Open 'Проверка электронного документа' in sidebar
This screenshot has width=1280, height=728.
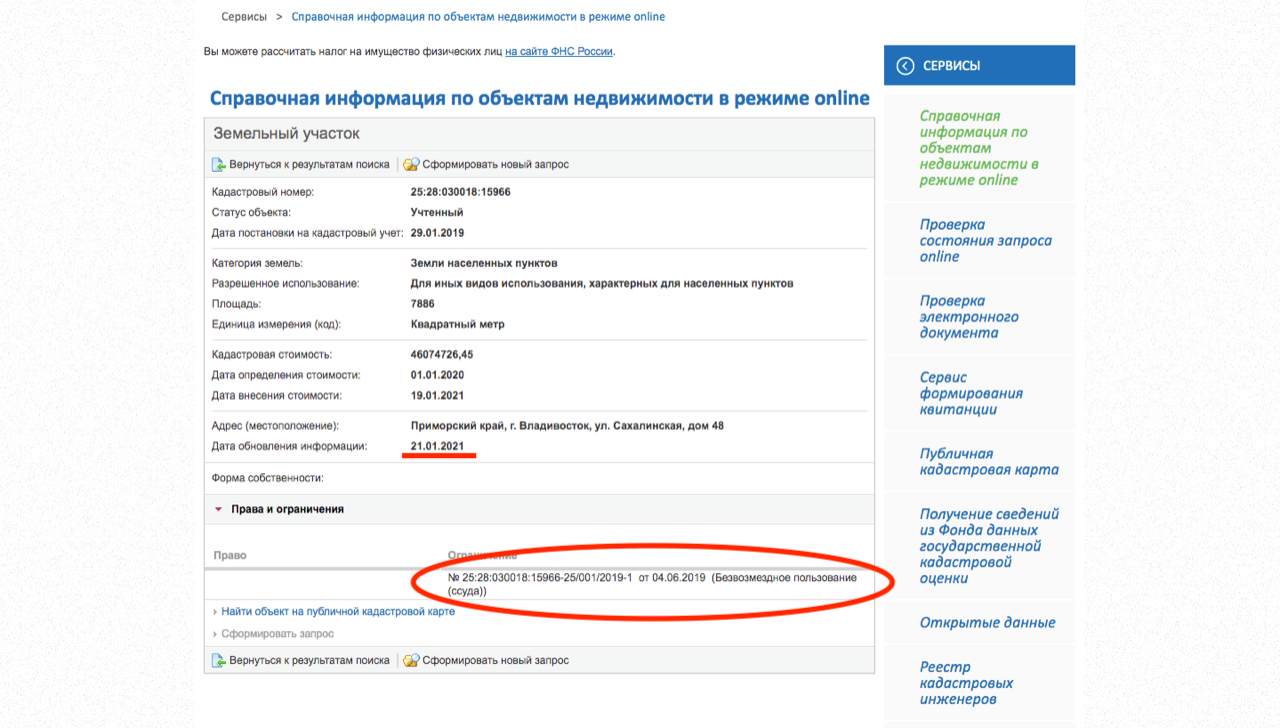(x=969, y=317)
